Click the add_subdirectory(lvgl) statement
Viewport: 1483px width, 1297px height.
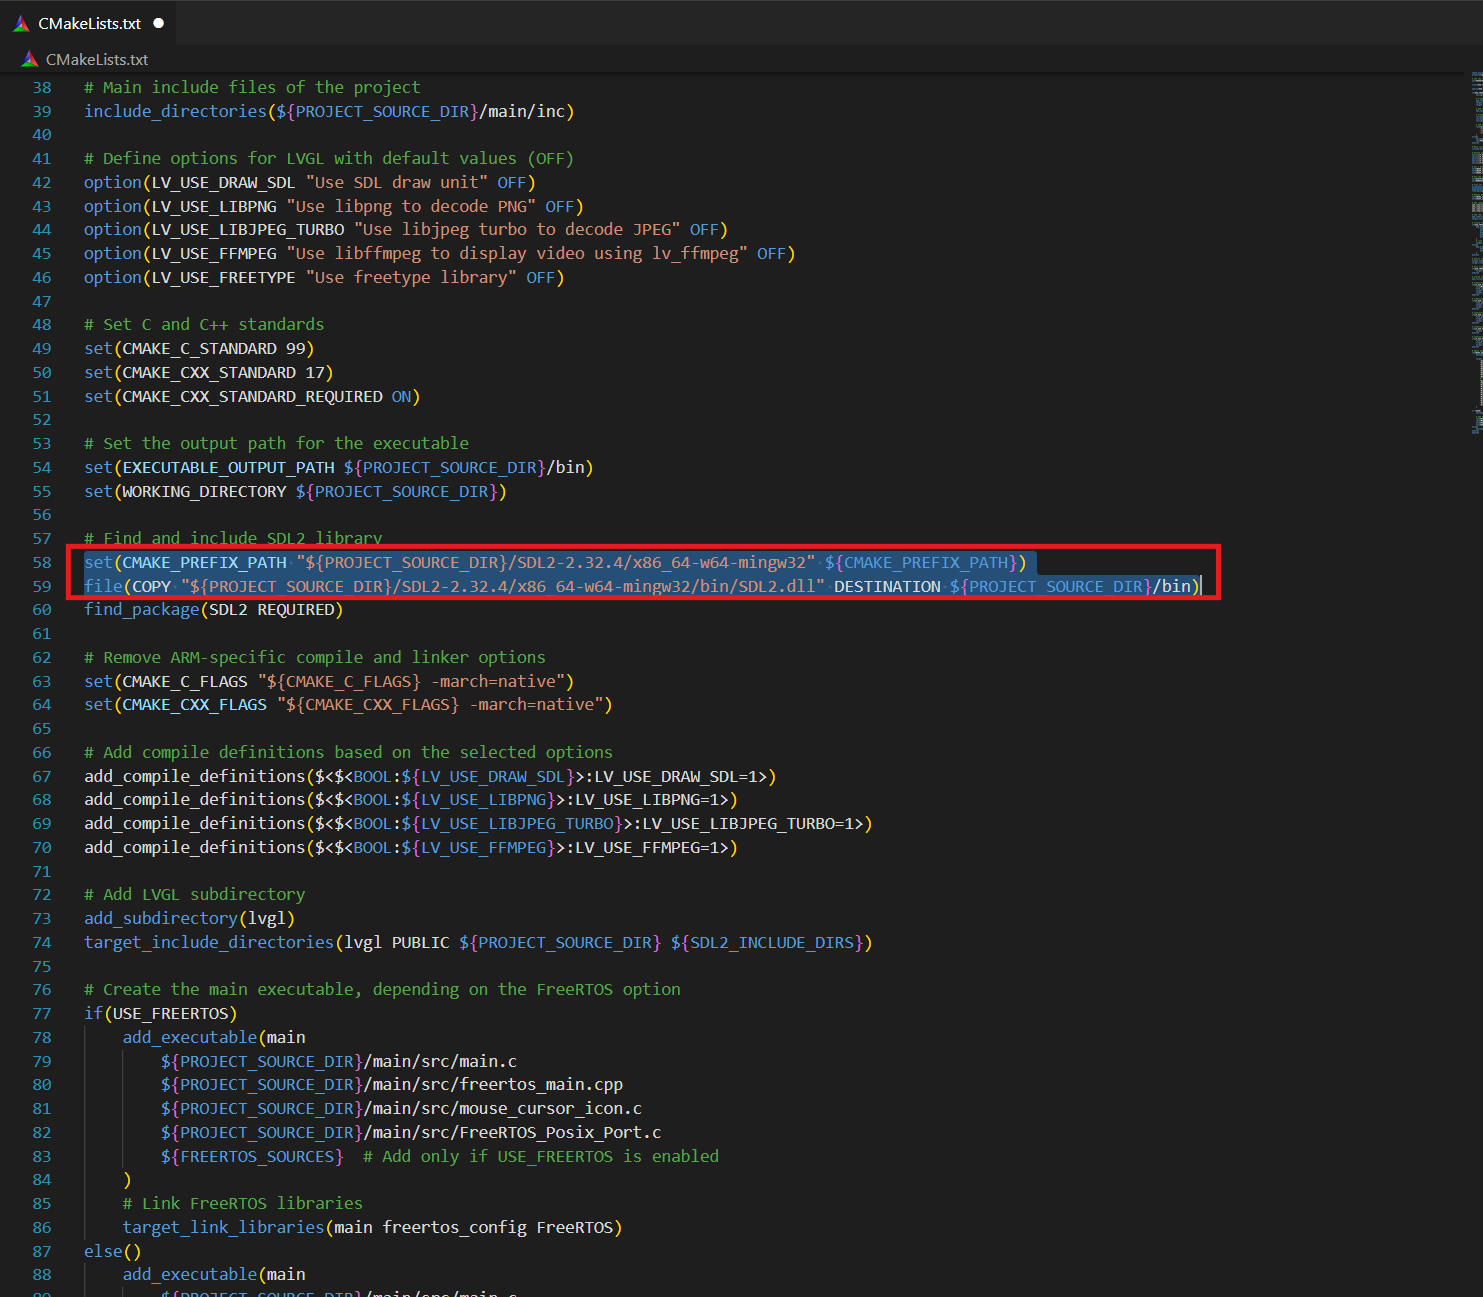coord(190,918)
